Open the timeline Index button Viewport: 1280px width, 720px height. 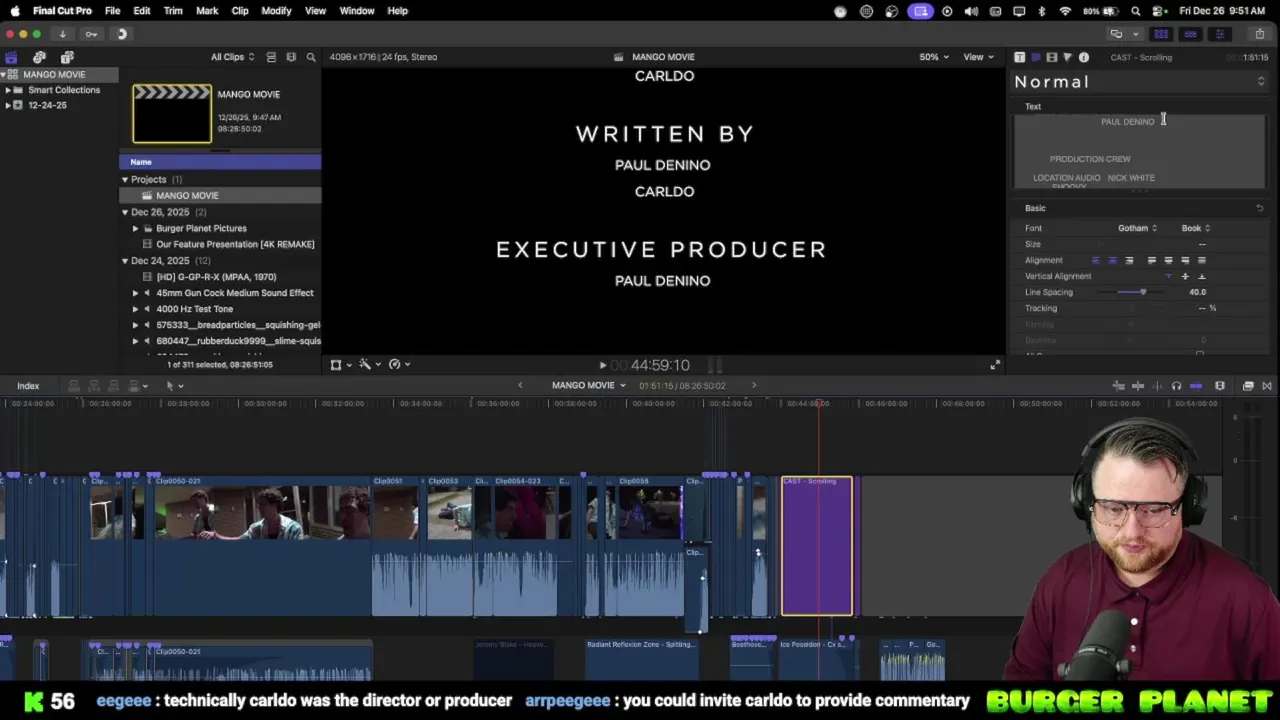28,386
